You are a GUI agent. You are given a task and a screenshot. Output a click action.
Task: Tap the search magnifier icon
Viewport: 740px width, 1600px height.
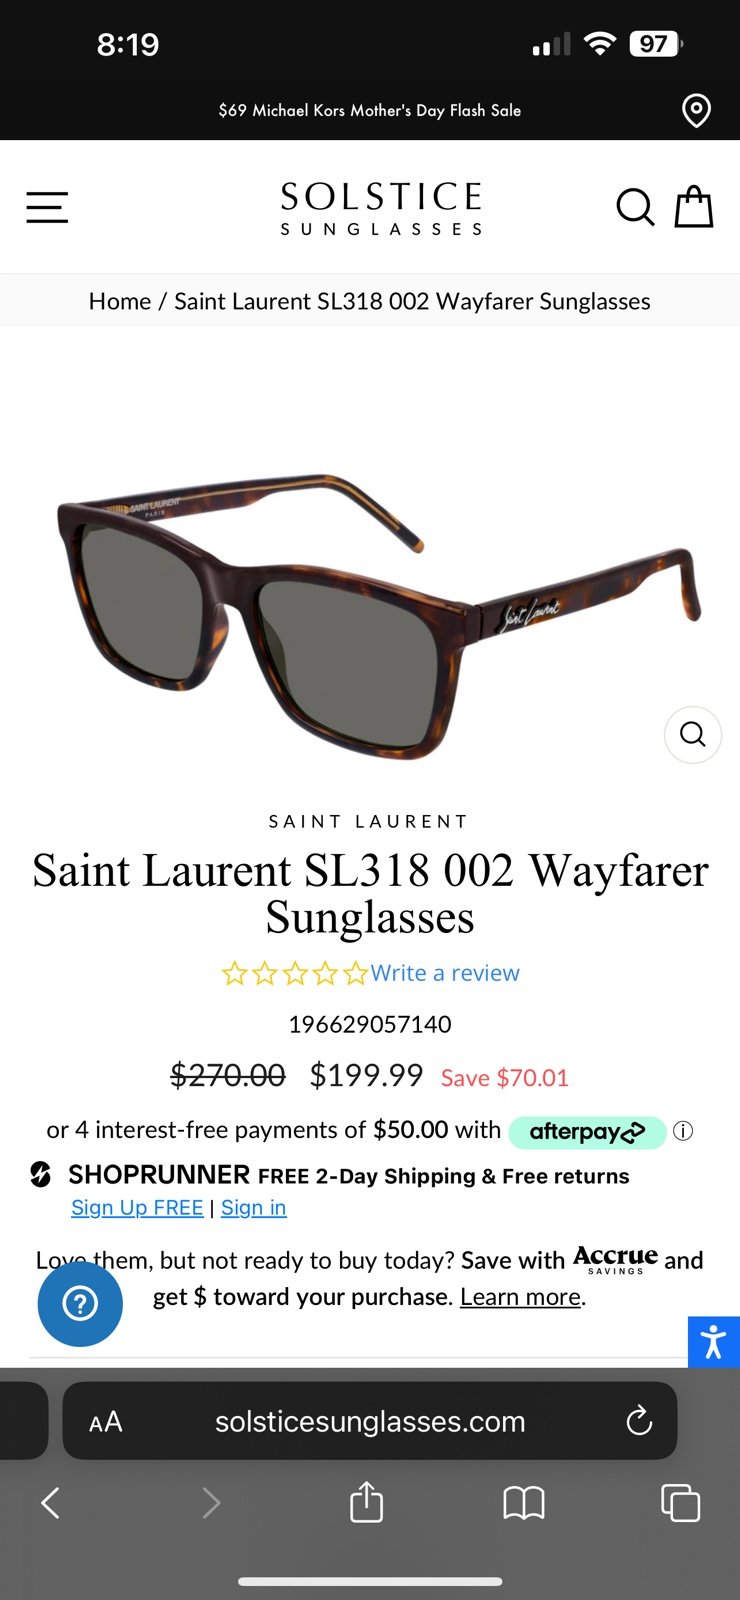(635, 208)
